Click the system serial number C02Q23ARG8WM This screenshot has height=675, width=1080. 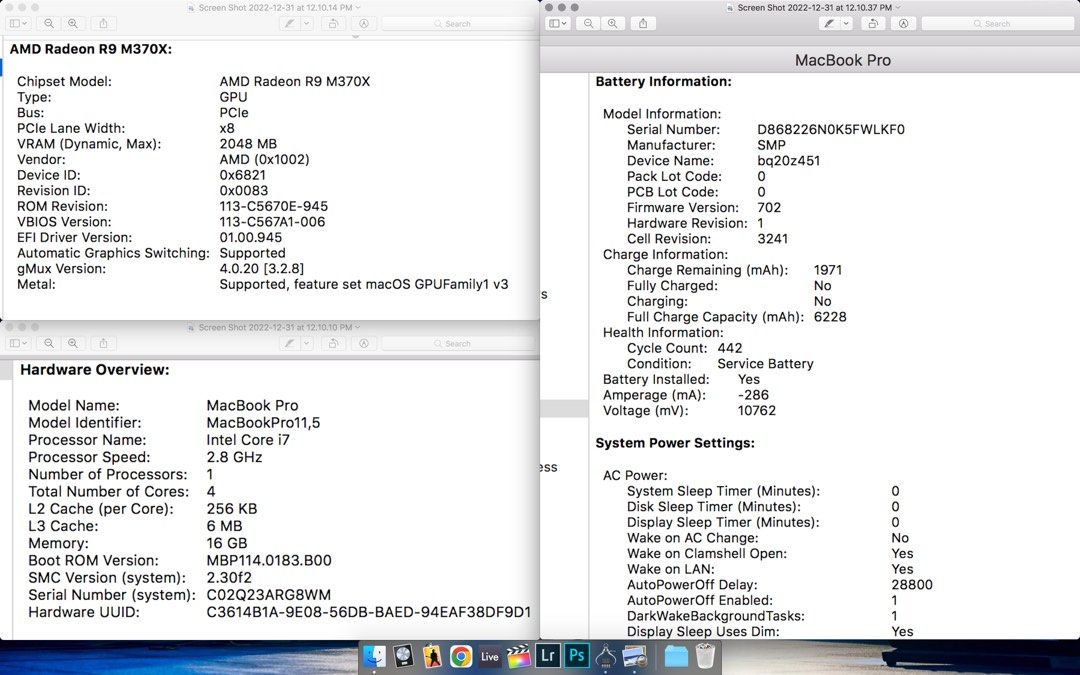(269, 595)
